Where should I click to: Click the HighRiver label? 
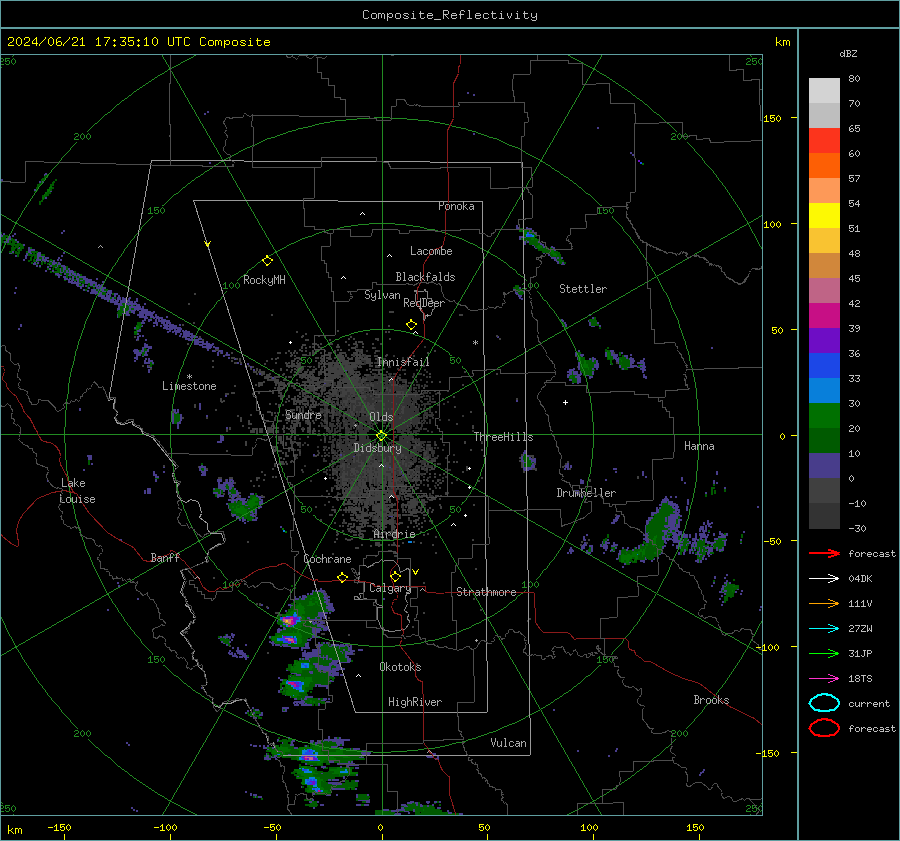pyautogui.click(x=415, y=702)
